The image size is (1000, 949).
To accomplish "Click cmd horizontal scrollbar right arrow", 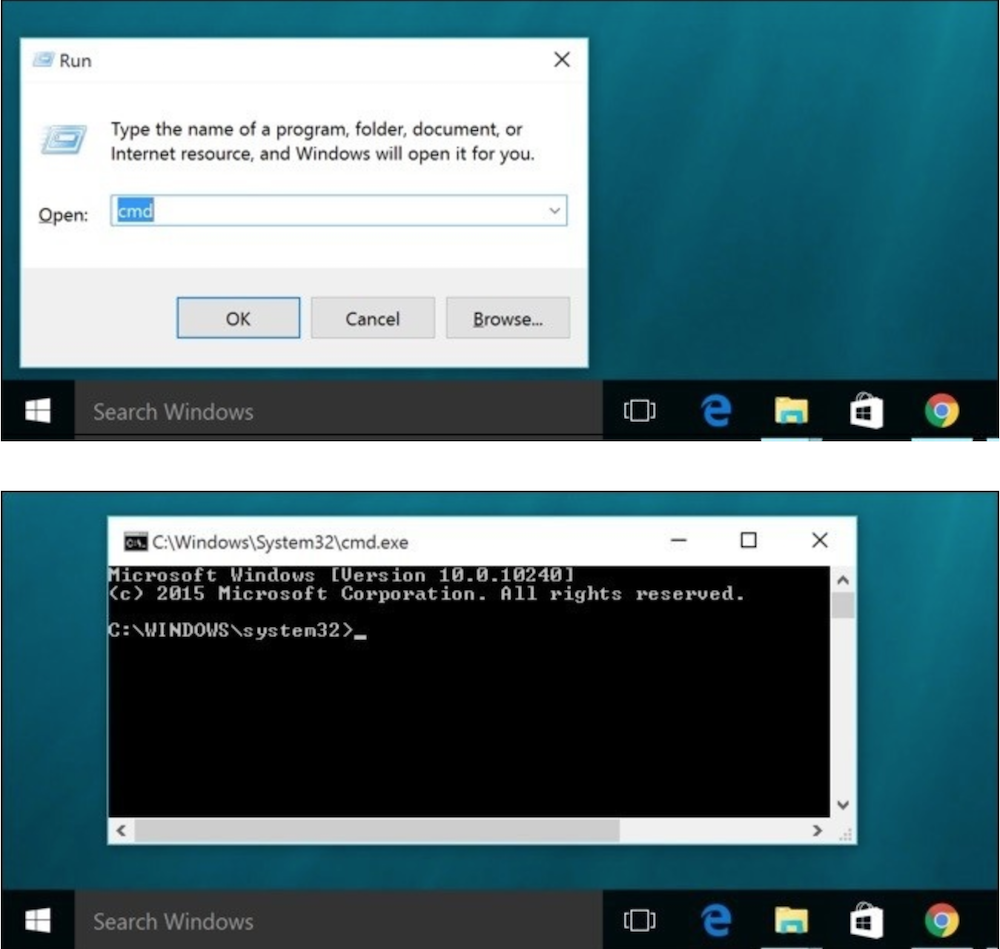I will pyautogui.click(x=817, y=830).
